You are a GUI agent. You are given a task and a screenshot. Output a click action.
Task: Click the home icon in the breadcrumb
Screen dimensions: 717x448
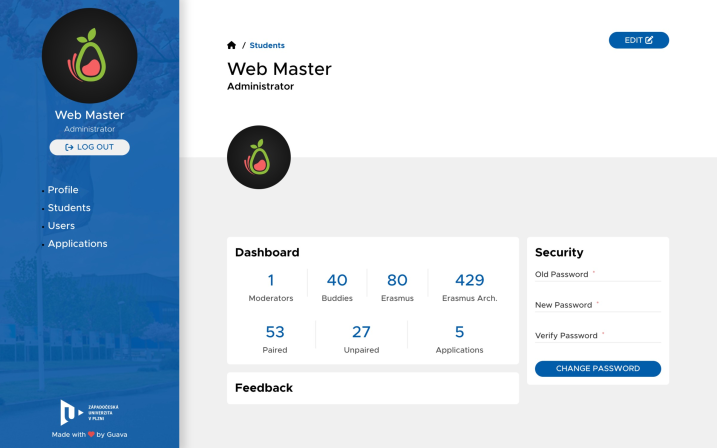pyautogui.click(x=231, y=45)
